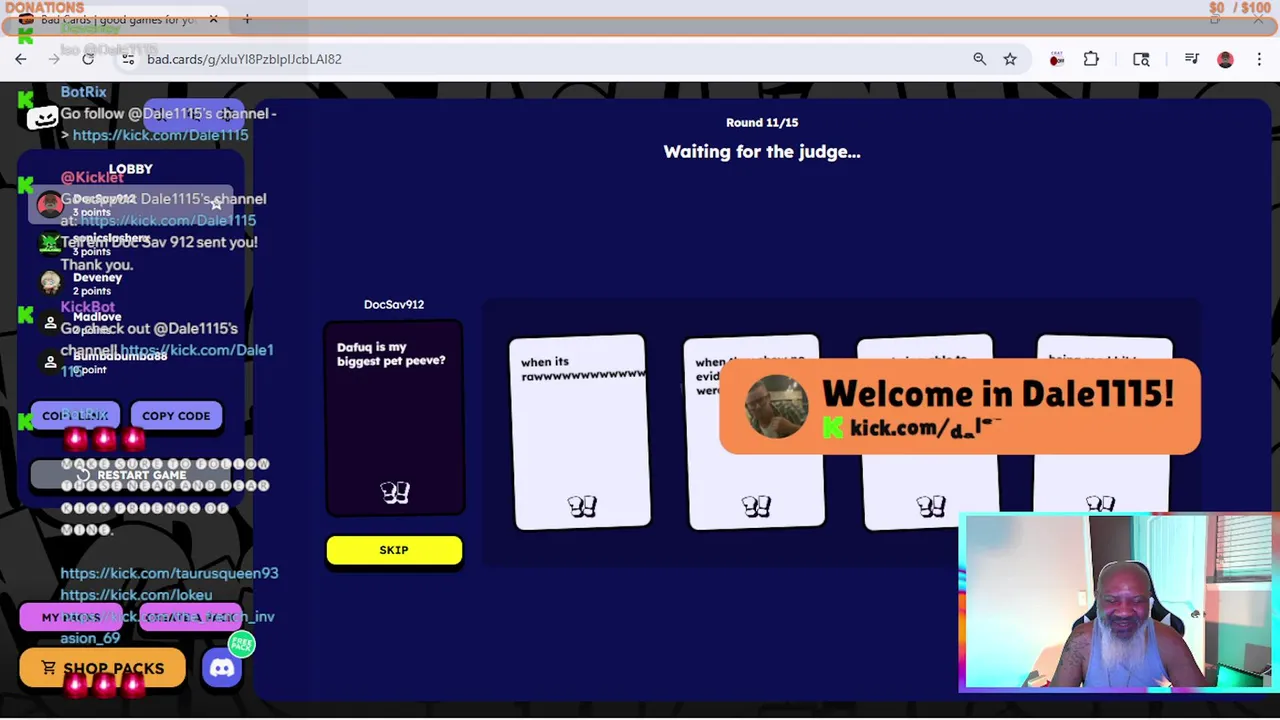Open BotRix's kick.com/Dale1115 link
The image size is (1280, 720).
(x=160, y=135)
